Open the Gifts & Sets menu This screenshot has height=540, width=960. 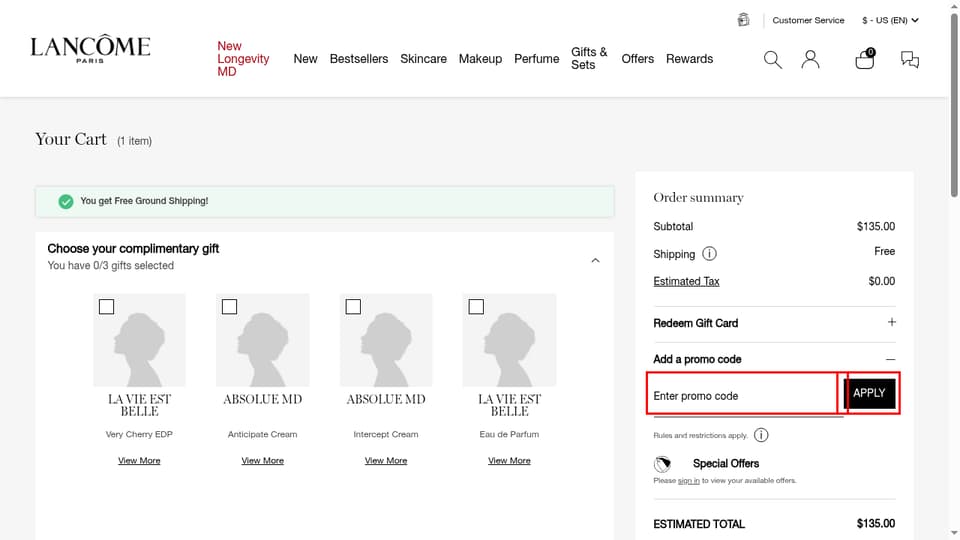point(589,58)
